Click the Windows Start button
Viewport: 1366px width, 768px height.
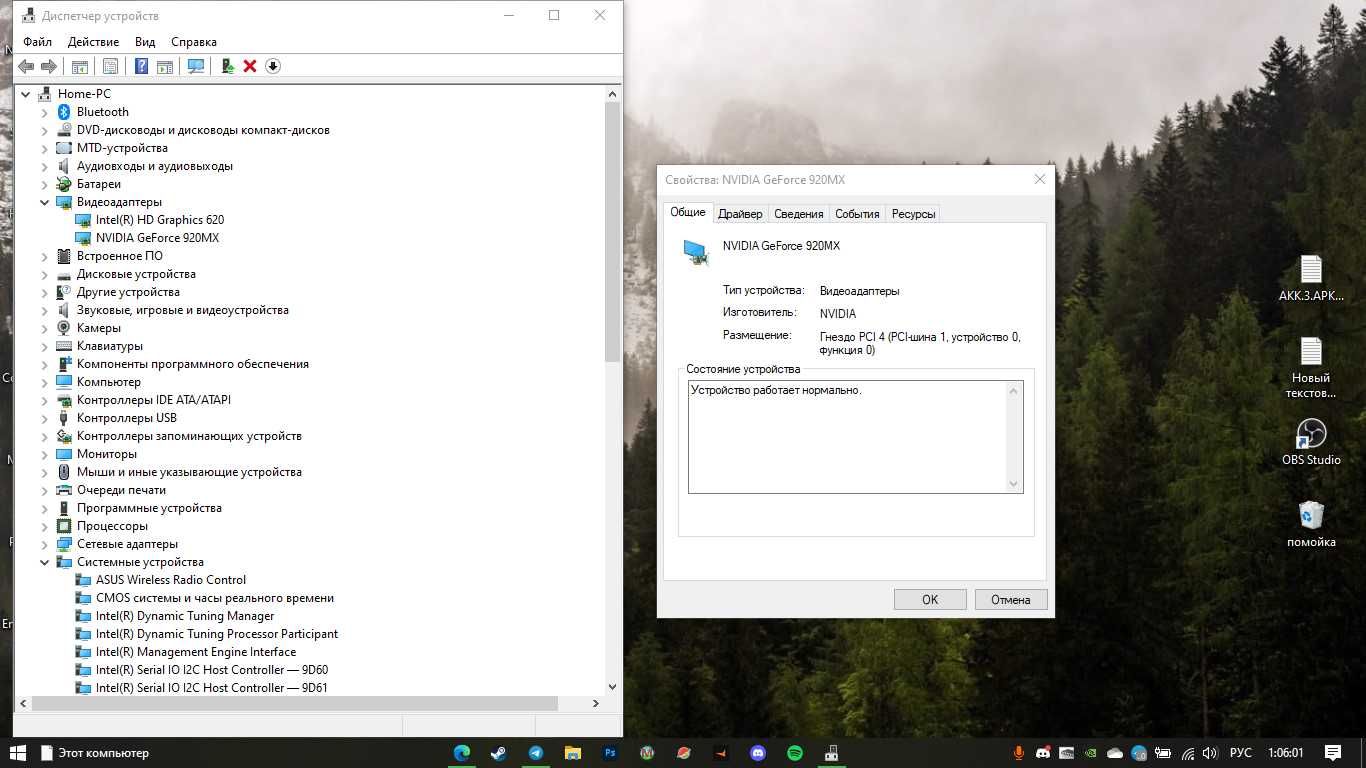(x=17, y=753)
